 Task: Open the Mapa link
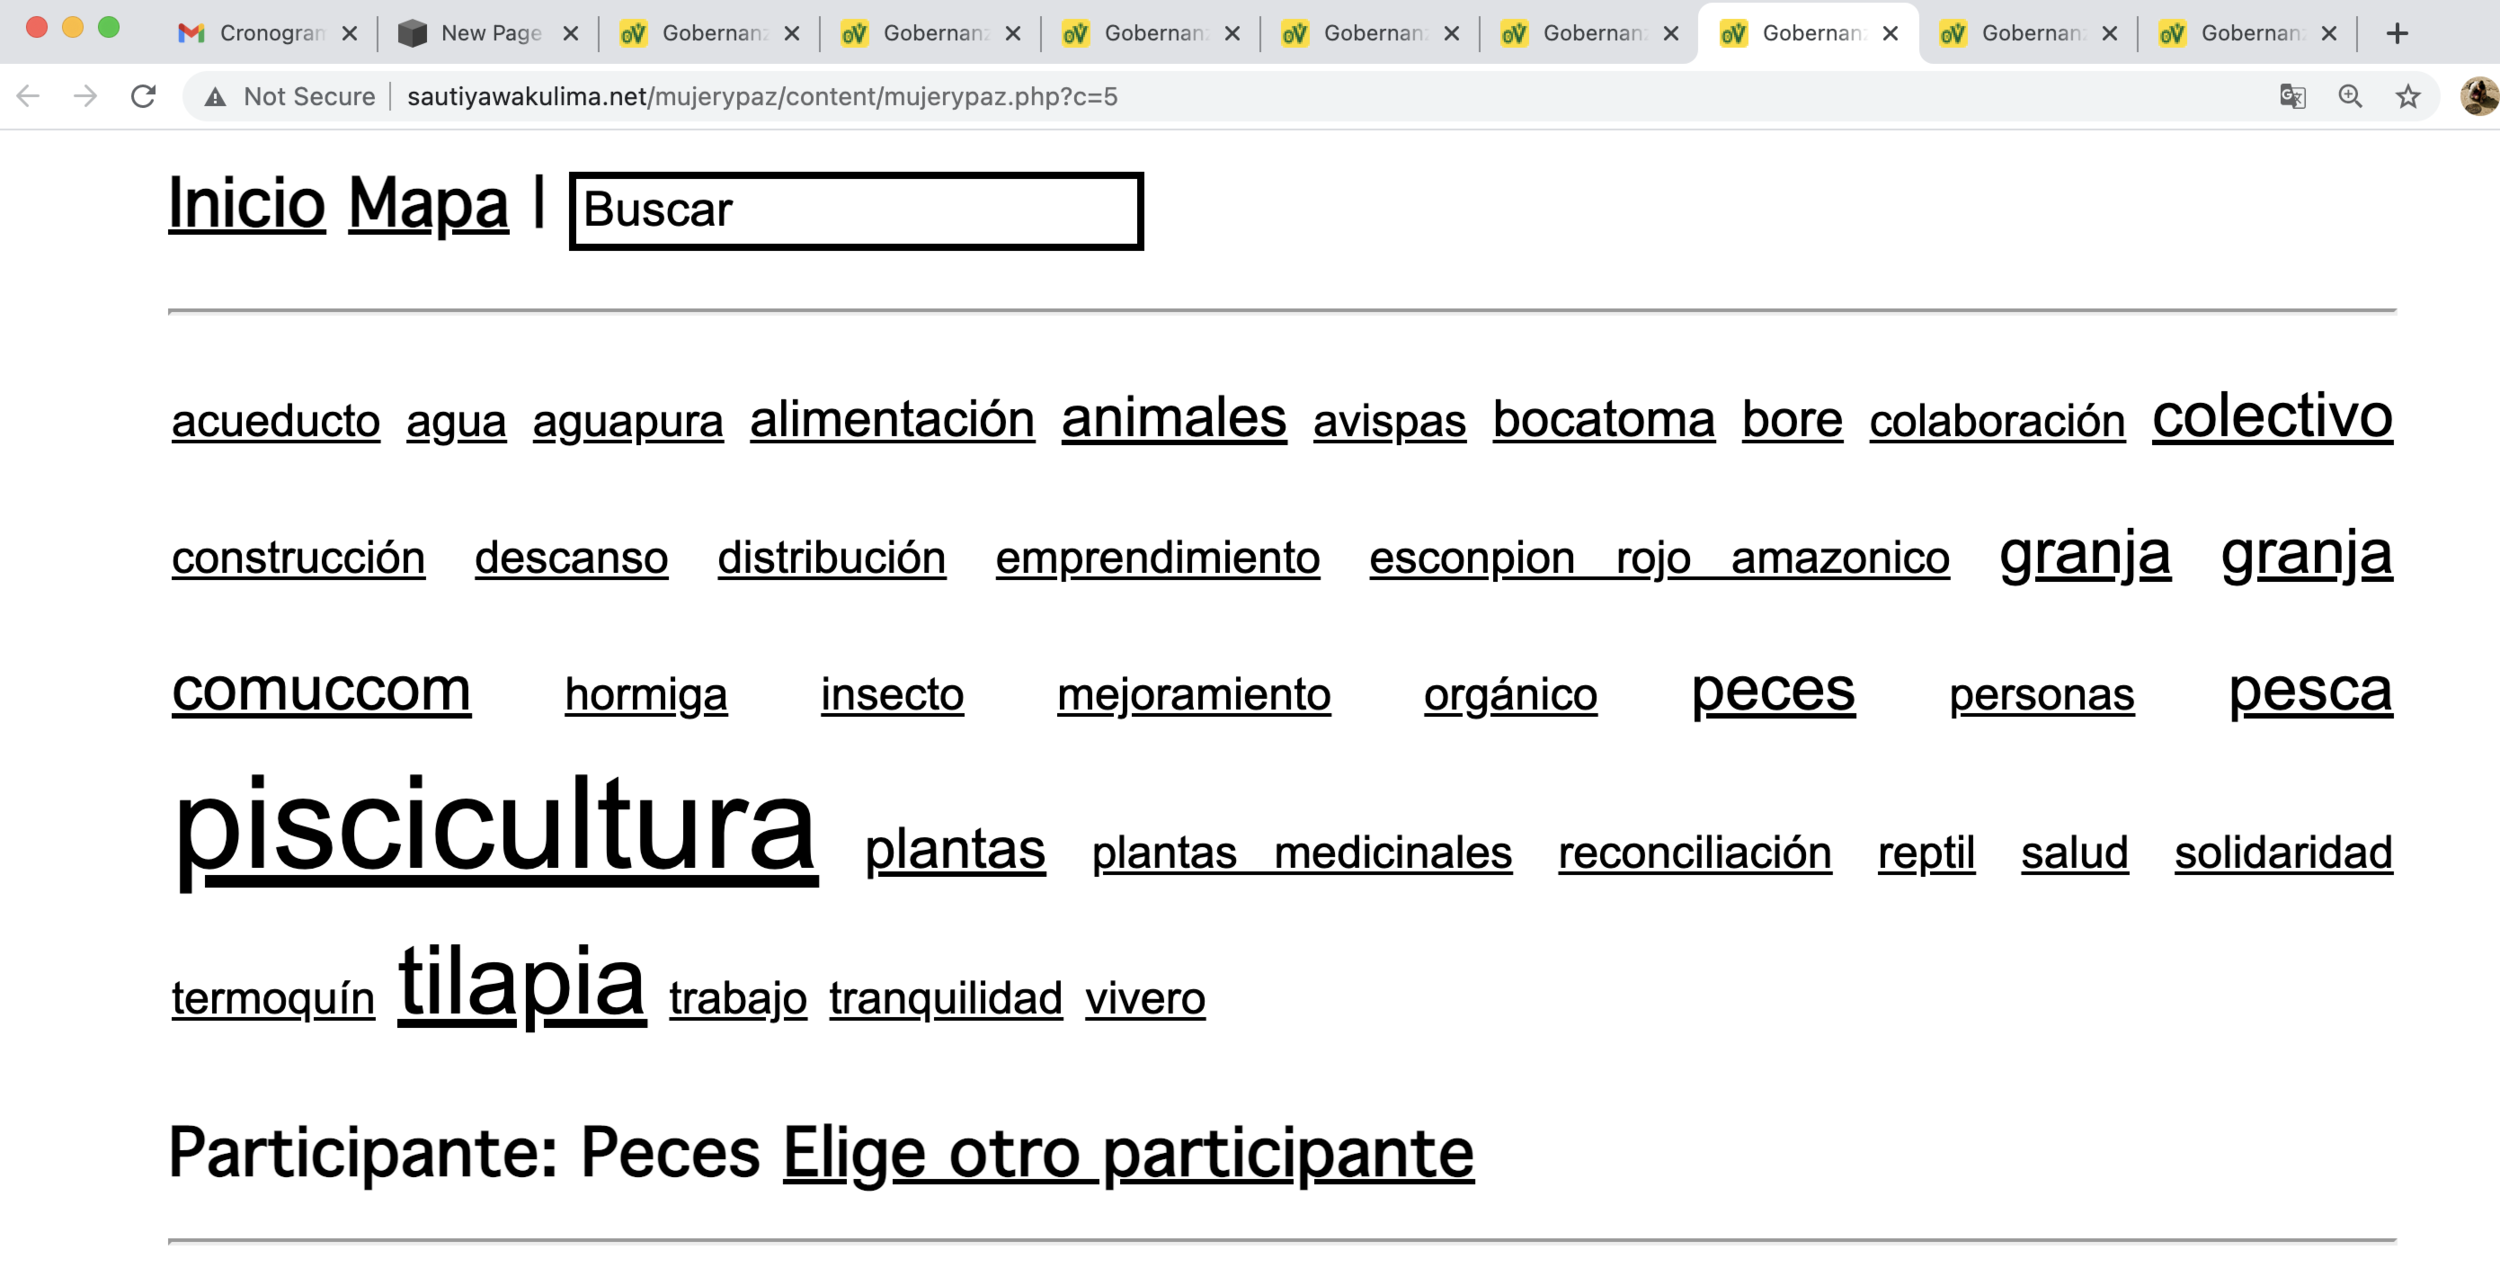428,203
